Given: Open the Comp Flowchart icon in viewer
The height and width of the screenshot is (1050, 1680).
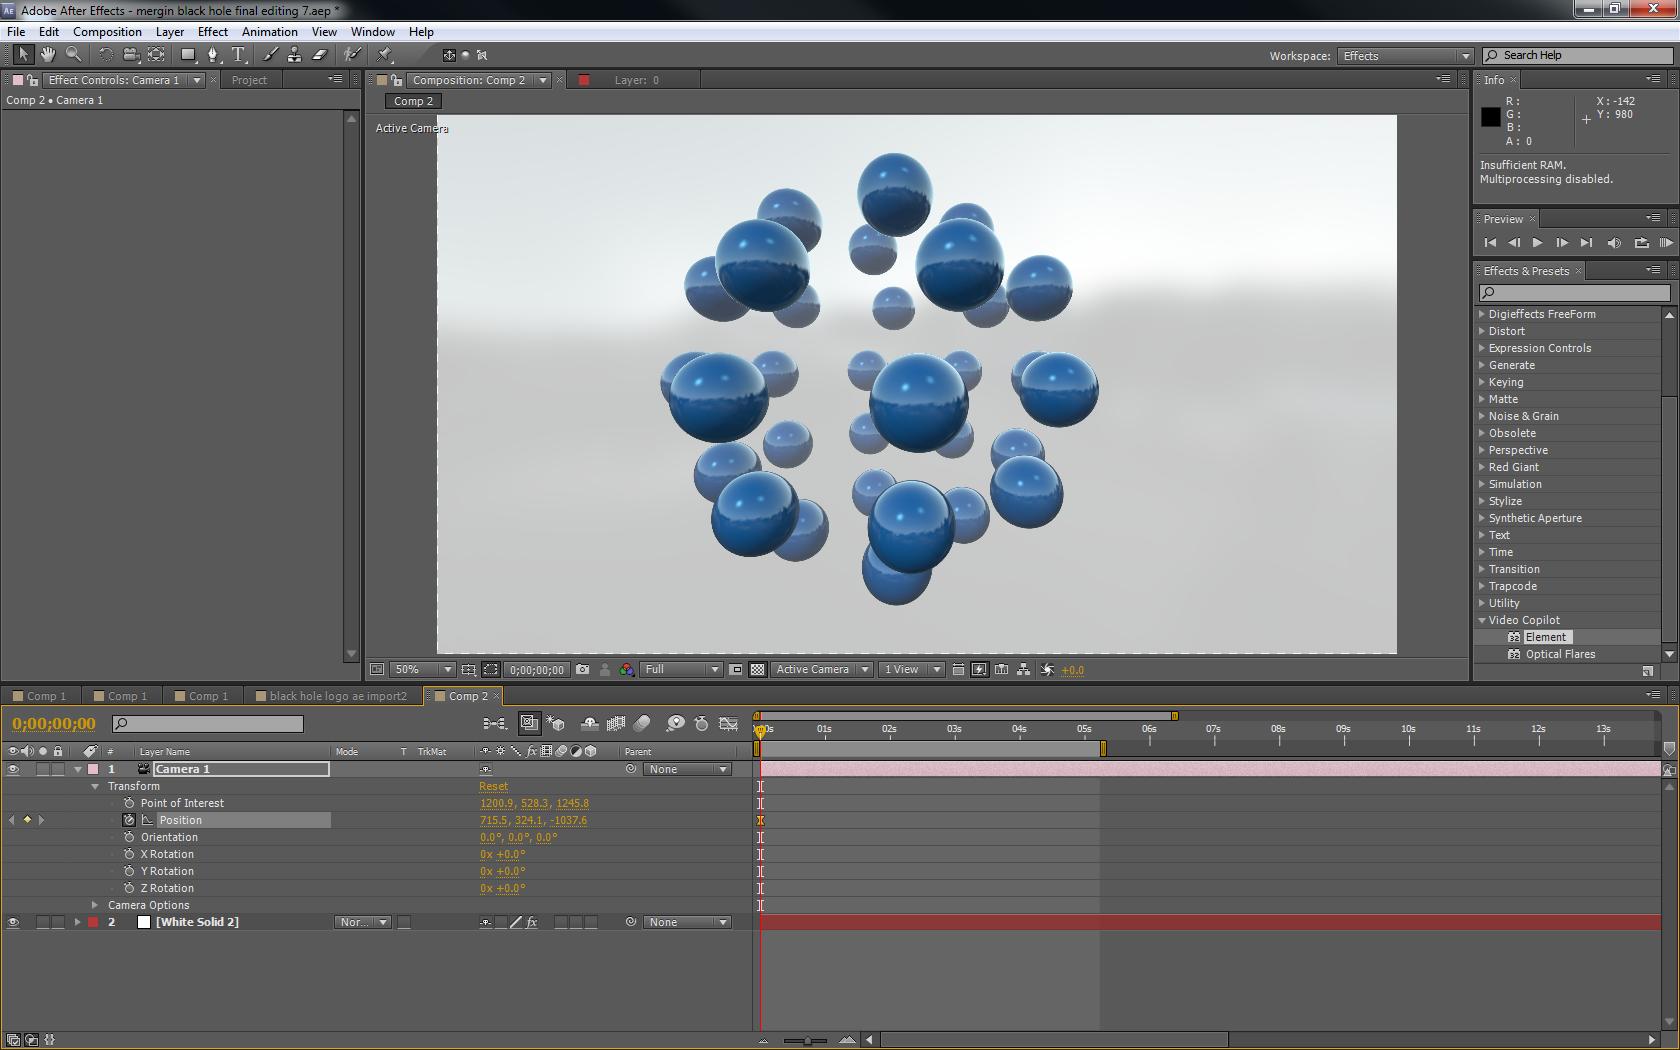Looking at the screenshot, I should (x=1023, y=670).
